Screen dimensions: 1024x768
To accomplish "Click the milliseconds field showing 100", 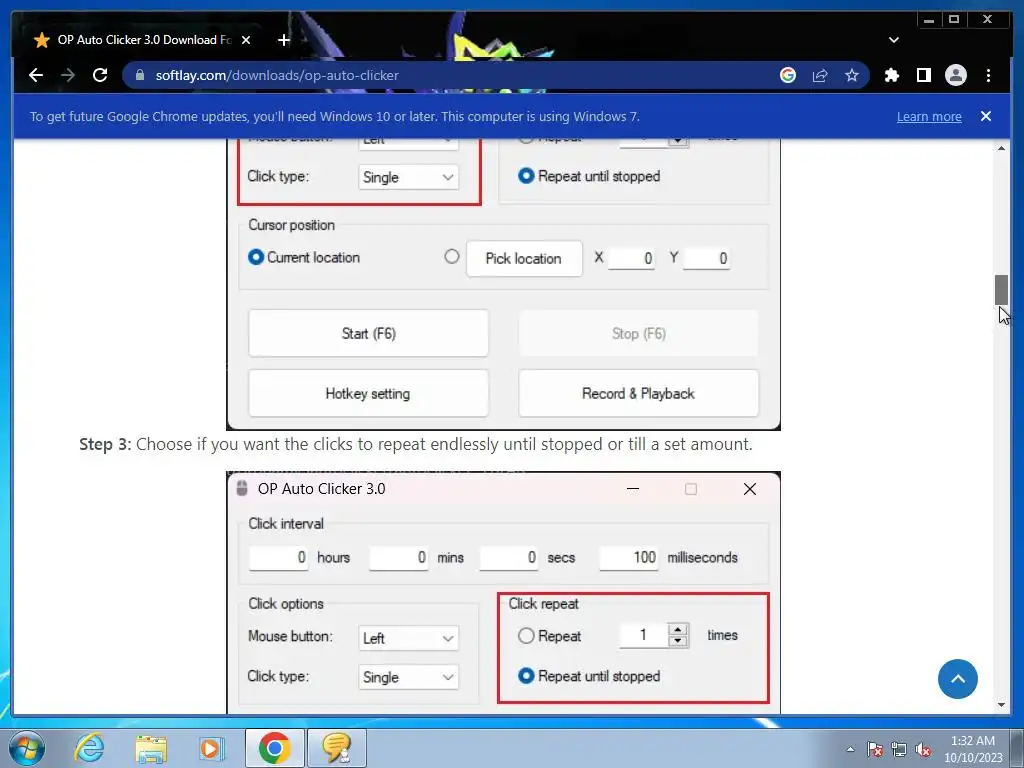I will [629, 558].
